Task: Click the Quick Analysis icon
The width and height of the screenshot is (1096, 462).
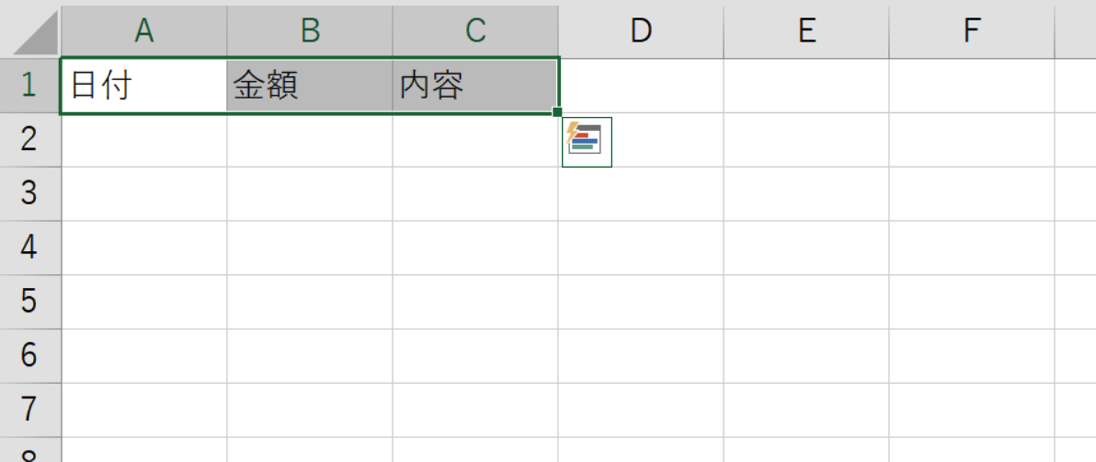Action: tap(587, 142)
